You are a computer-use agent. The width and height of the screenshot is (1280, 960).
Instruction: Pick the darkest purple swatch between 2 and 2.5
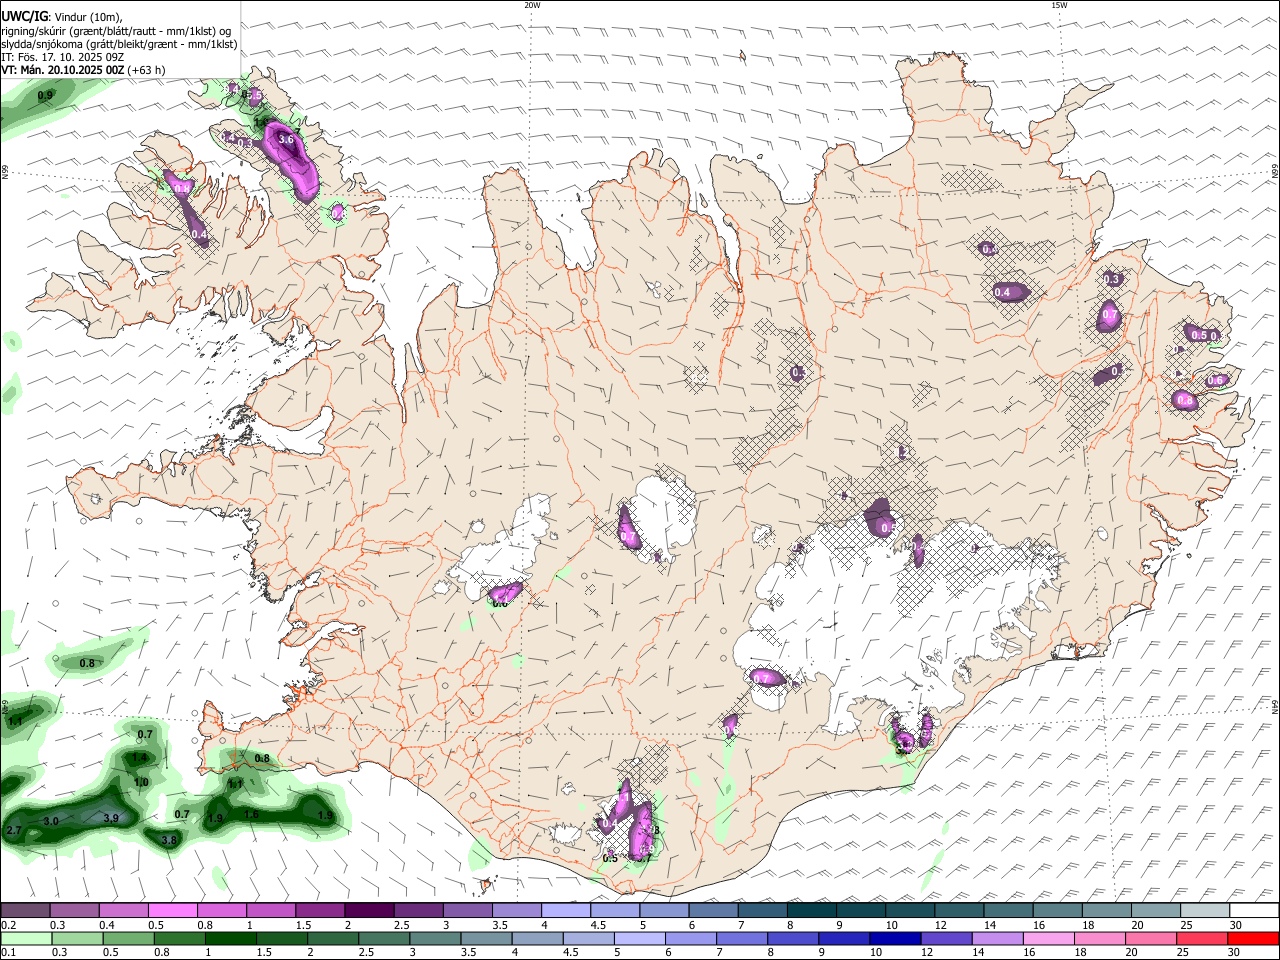(368, 911)
